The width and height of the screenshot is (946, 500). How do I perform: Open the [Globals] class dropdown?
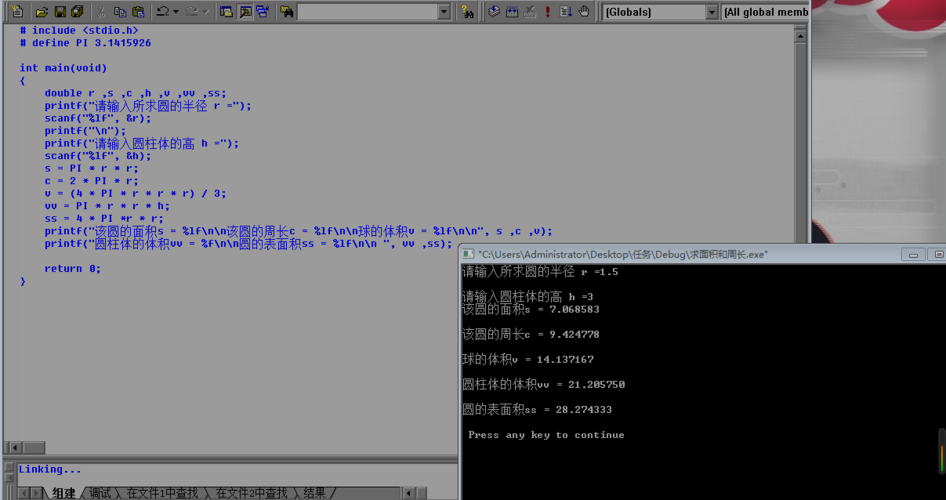[x=712, y=12]
